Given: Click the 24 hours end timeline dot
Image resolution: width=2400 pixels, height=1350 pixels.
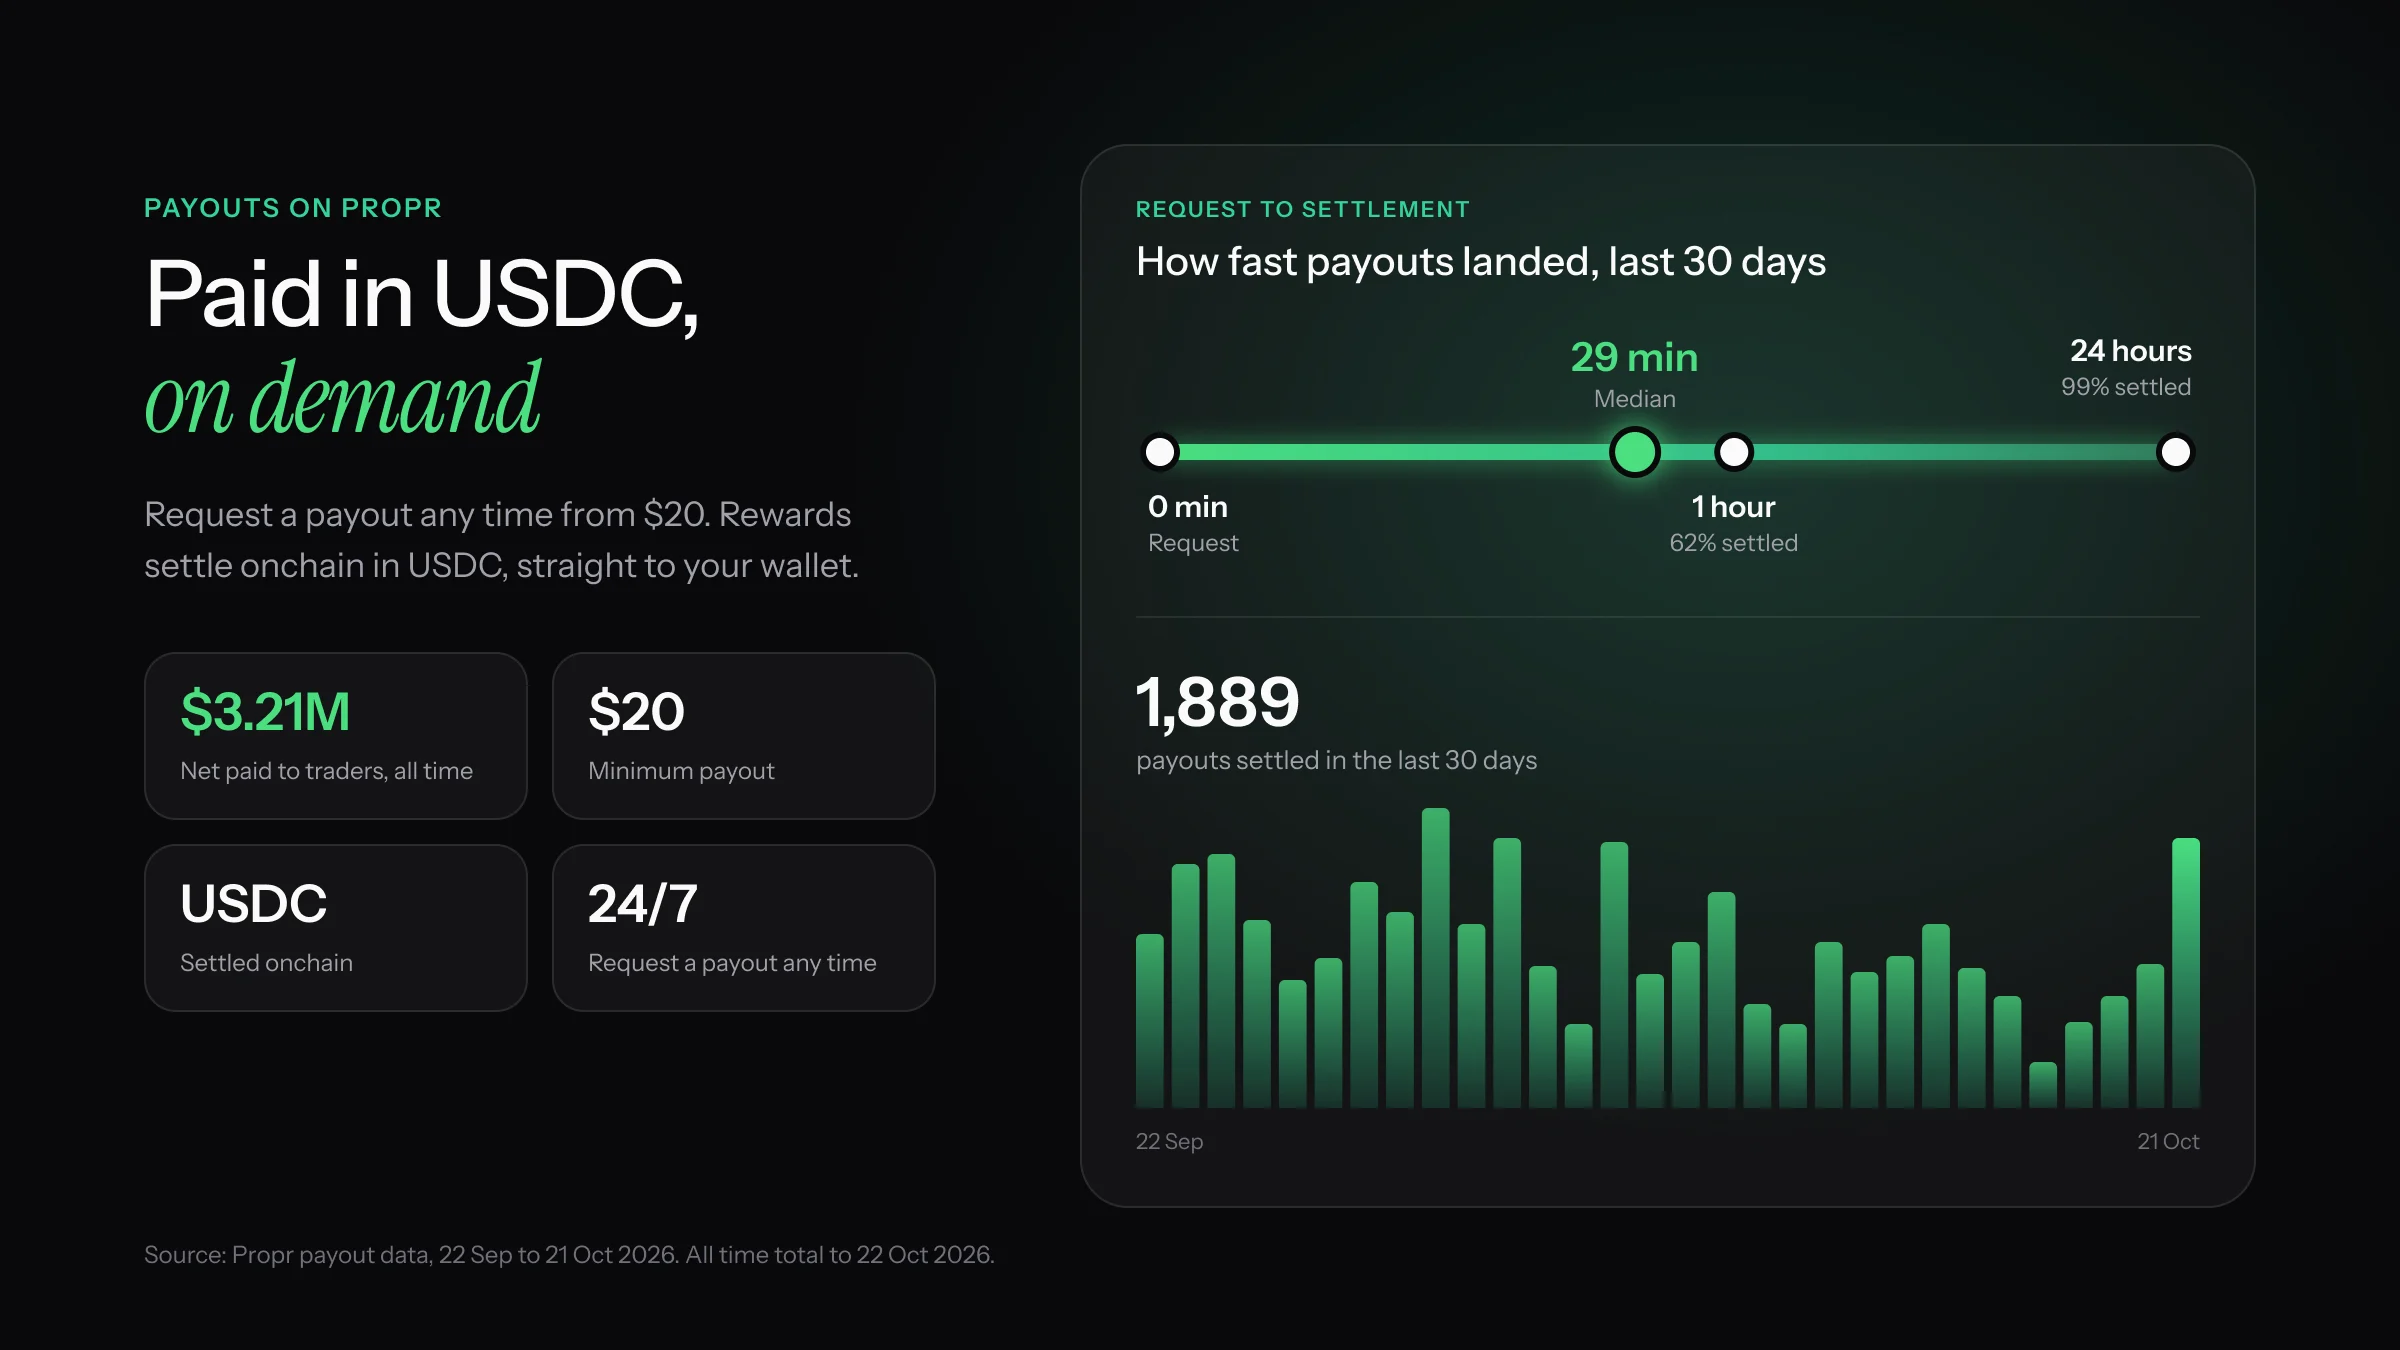Looking at the screenshot, I should click(2175, 452).
